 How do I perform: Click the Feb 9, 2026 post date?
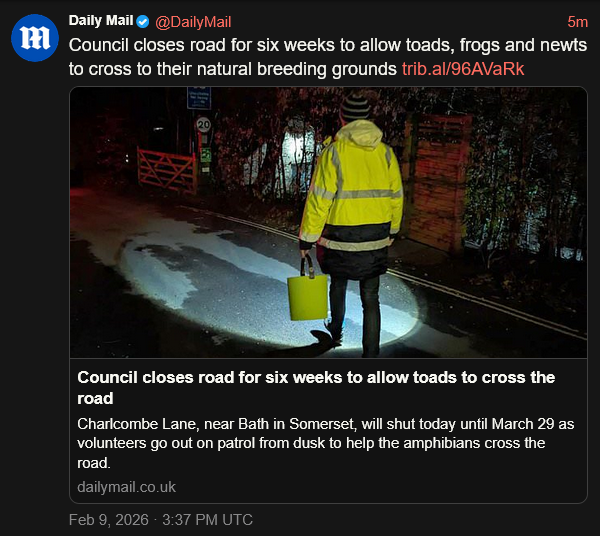click(x=109, y=520)
